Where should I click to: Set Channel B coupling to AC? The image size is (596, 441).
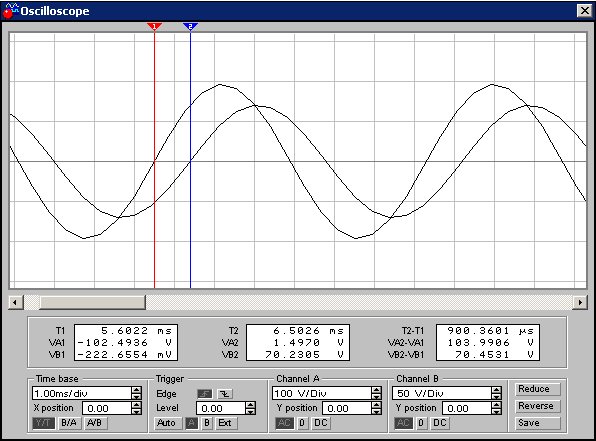point(403,423)
